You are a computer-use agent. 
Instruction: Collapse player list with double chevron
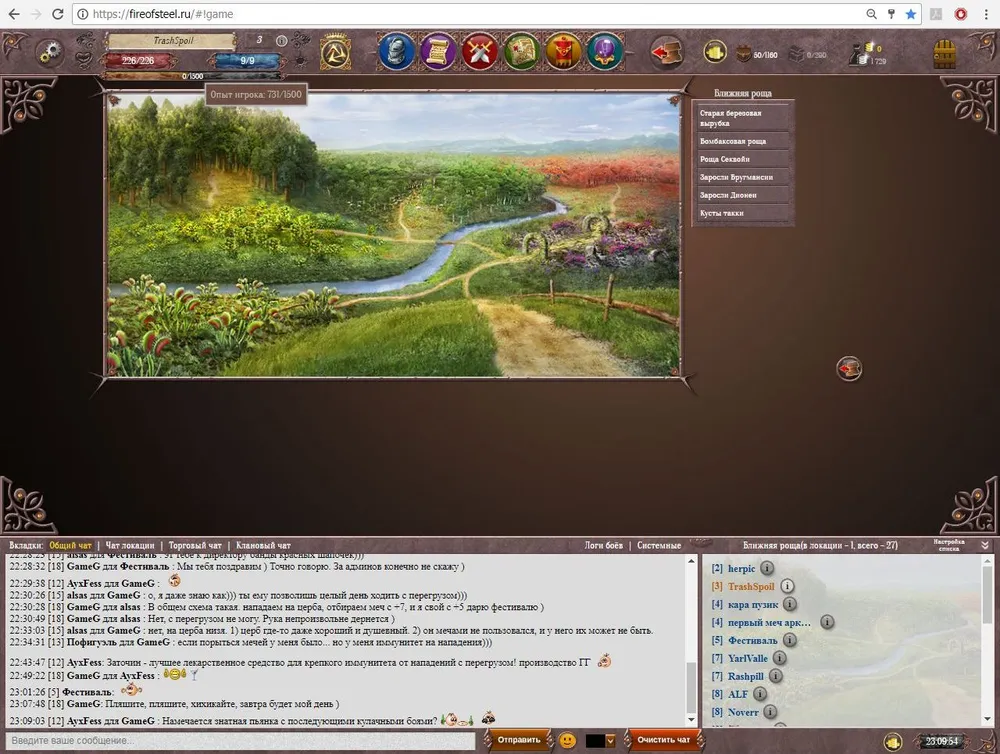[x=985, y=545]
